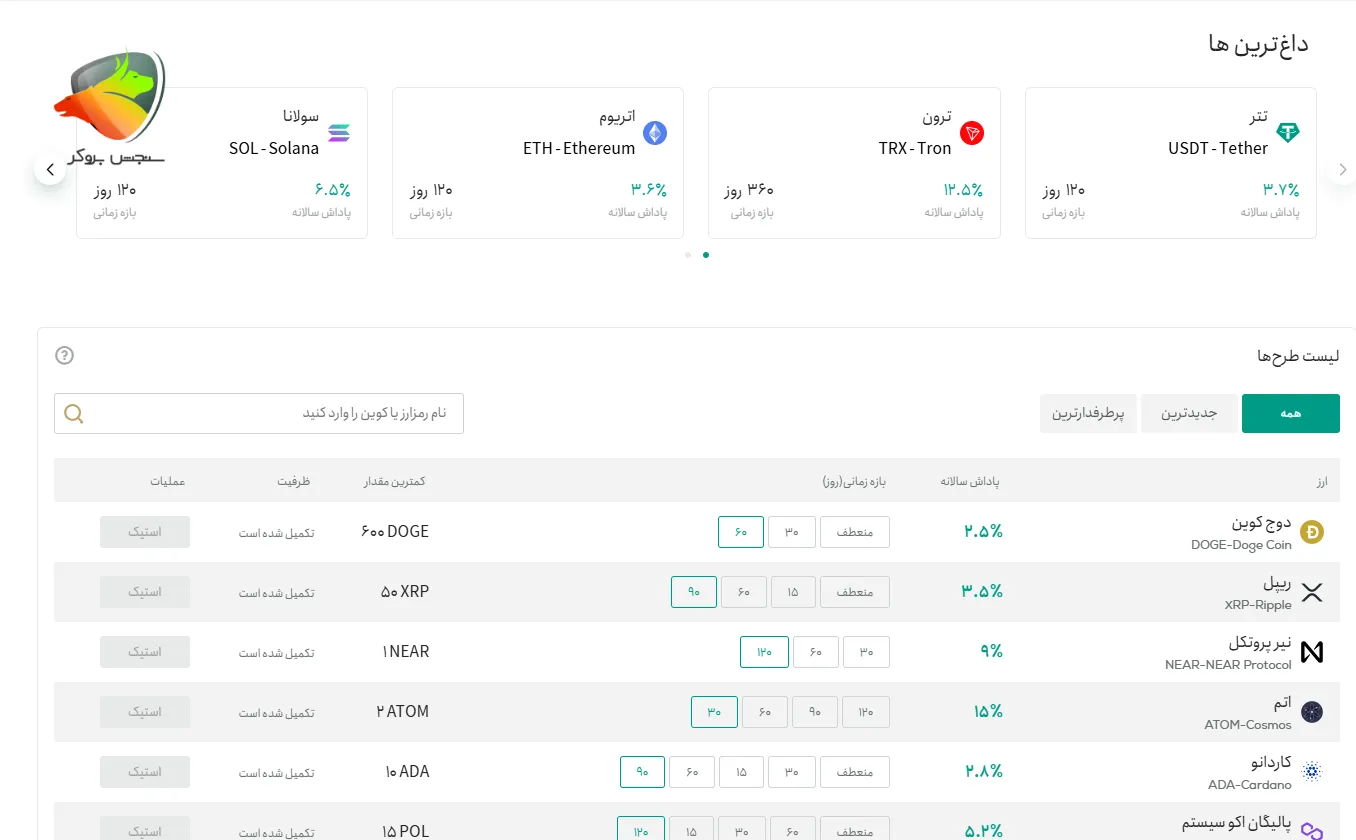Click the Tron TRX red icon

[x=971, y=133]
